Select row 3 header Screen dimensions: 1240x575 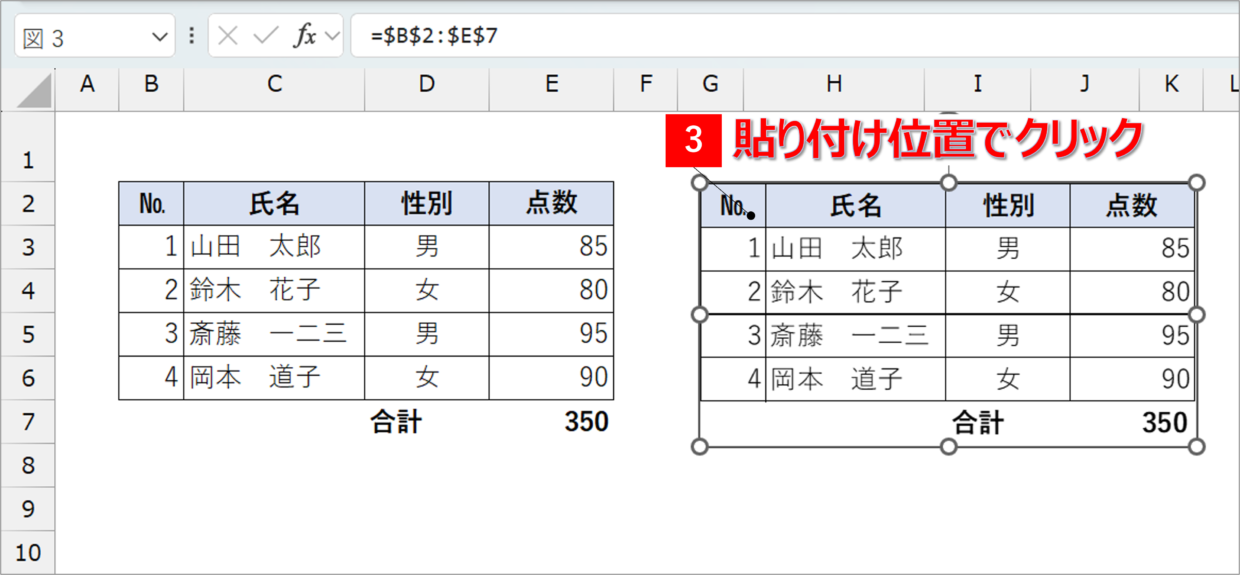[27, 247]
